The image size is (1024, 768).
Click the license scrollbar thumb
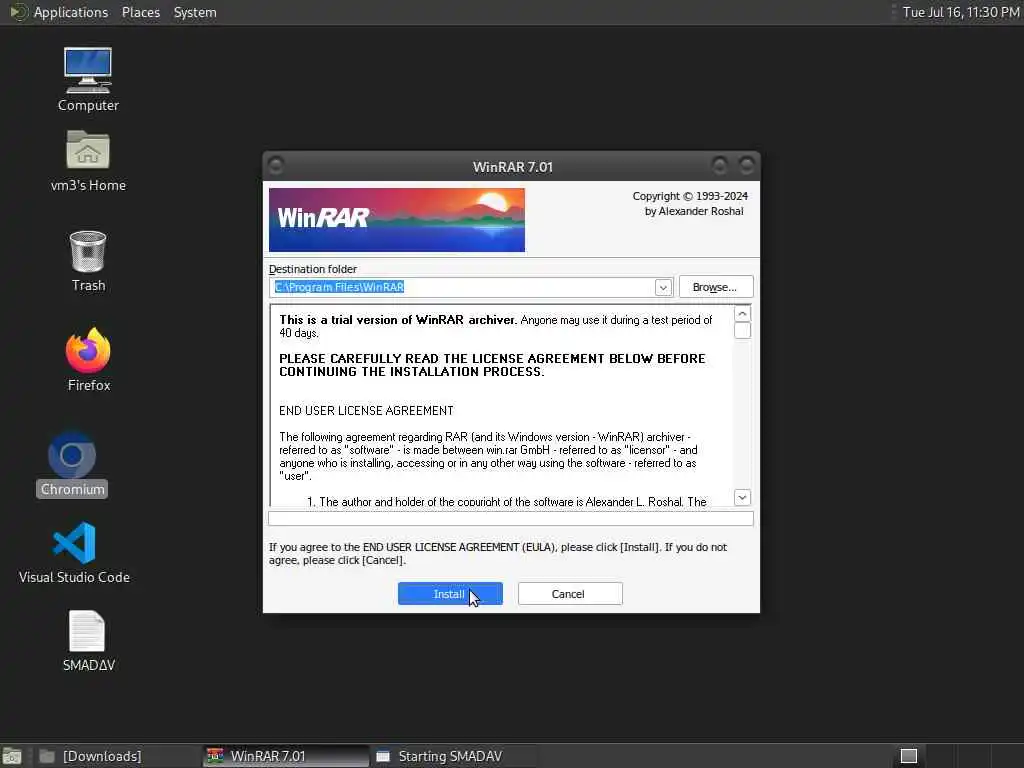742,330
